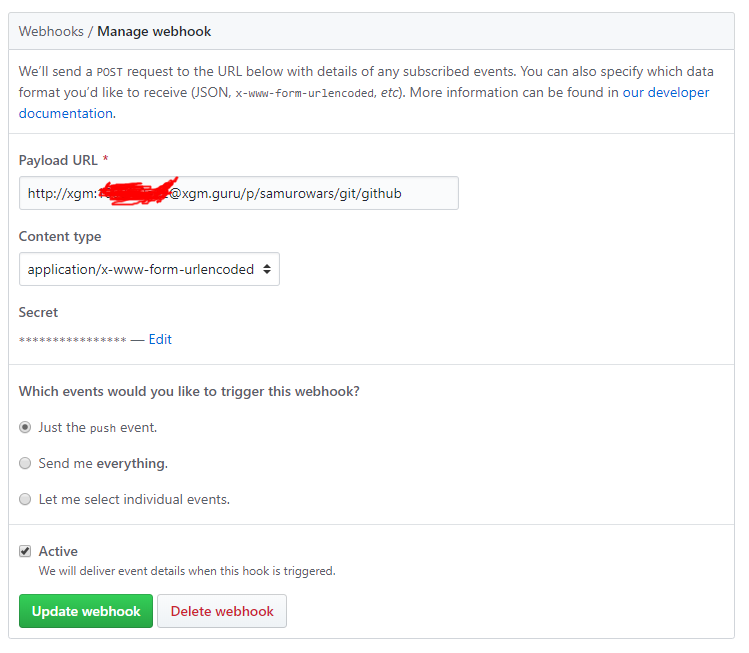This screenshot has width=749, height=653.
Task: Click the Edit link next to Secret
Action: click(160, 339)
